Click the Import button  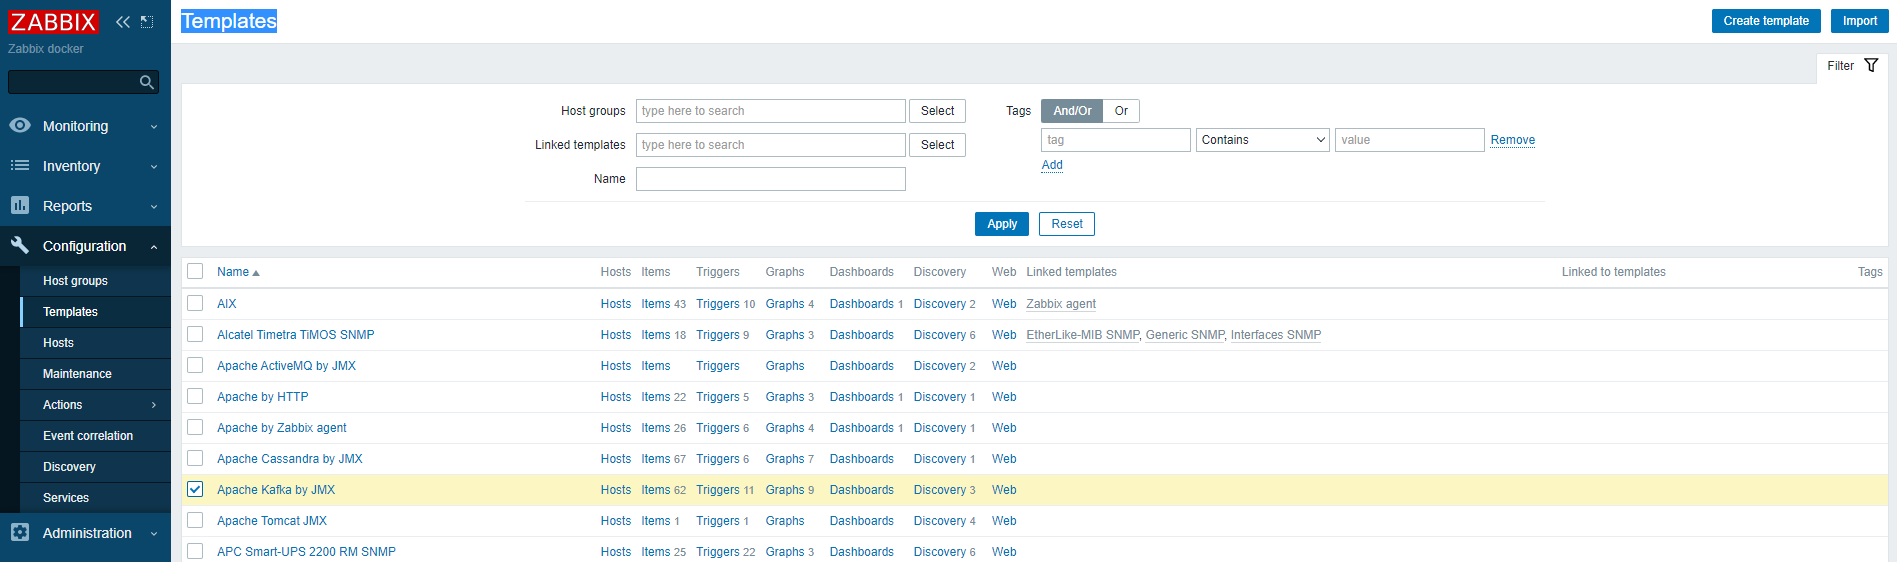pos(1859,21)
